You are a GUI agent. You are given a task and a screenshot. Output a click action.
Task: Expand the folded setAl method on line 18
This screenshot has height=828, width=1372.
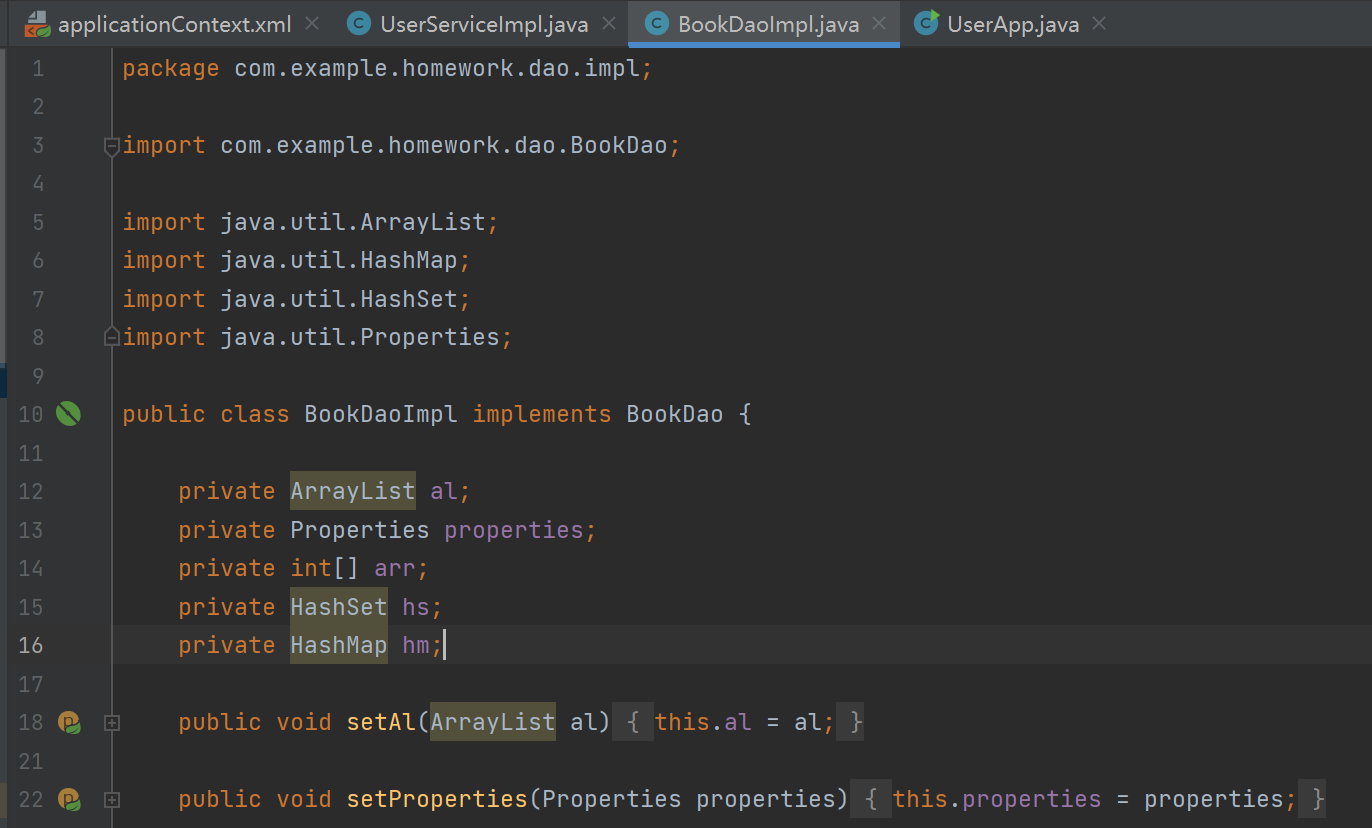click(112, 722)
